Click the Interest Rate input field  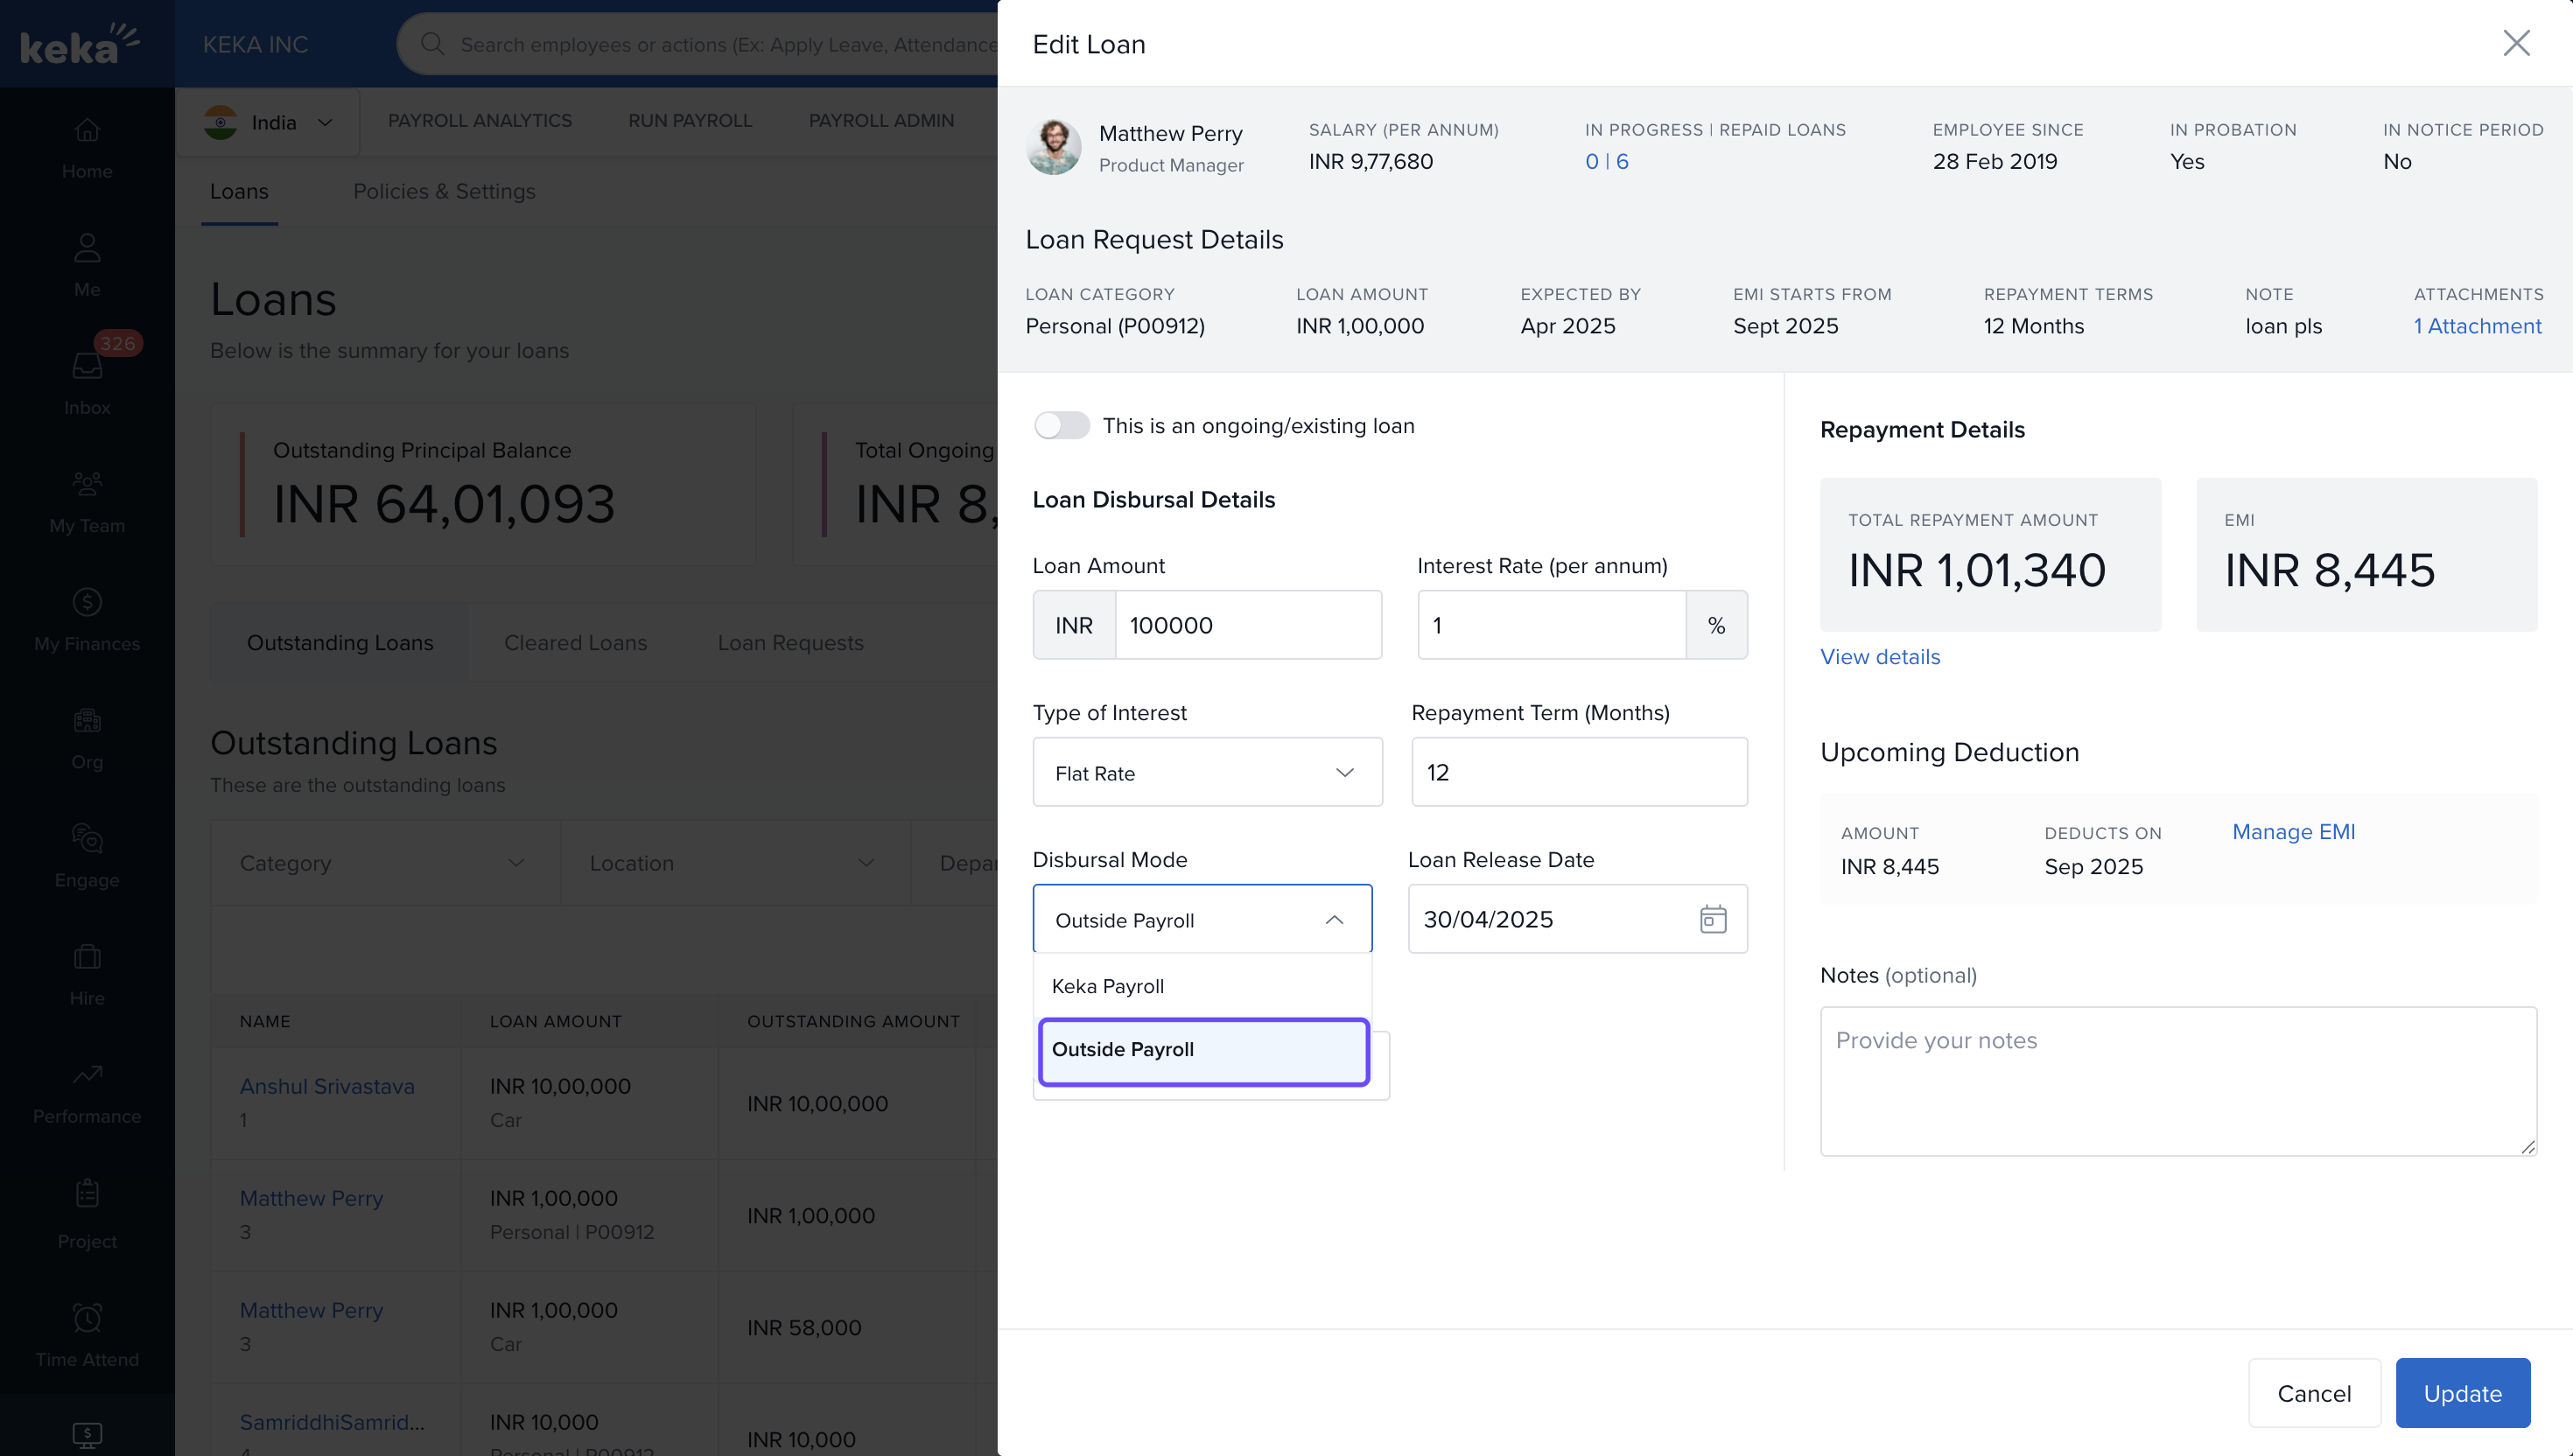point(1550,626)
